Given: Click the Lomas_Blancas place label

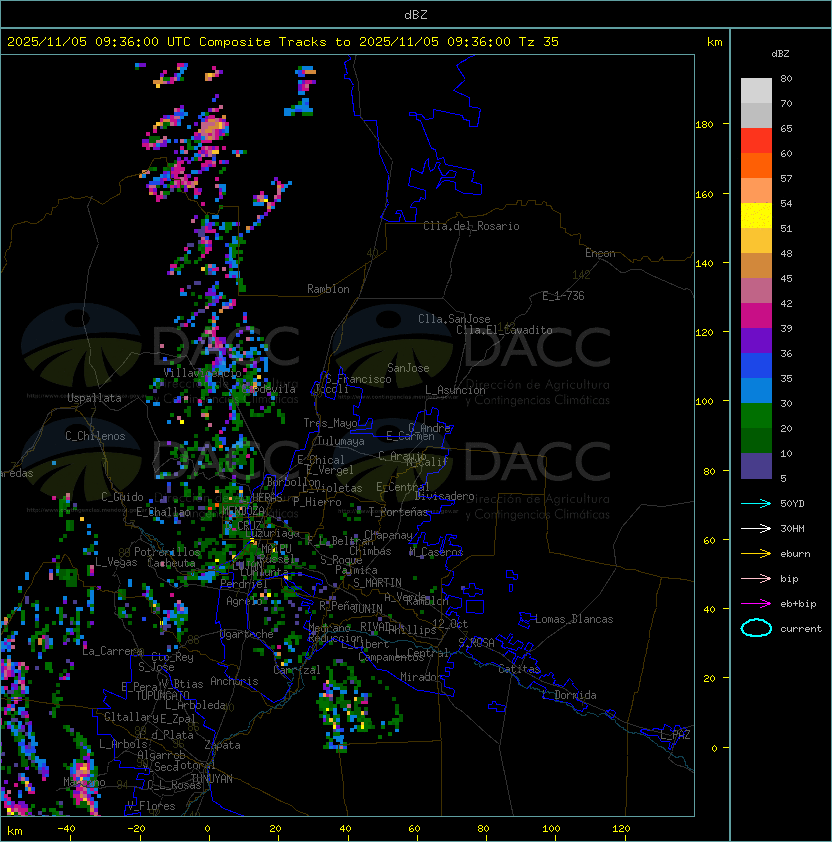Looking at the screenshot, I should tap(574, 619).
